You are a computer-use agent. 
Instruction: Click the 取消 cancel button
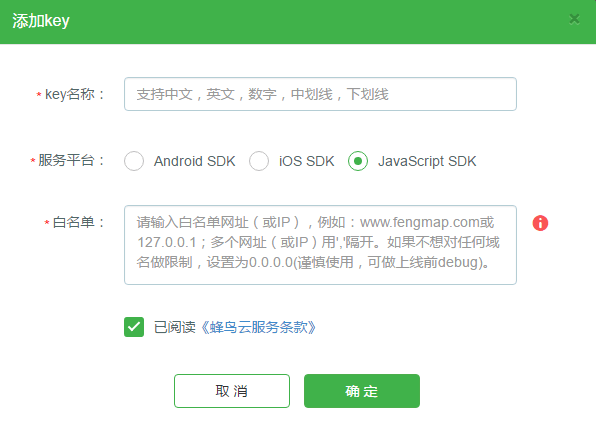click(x=232, y=391)
